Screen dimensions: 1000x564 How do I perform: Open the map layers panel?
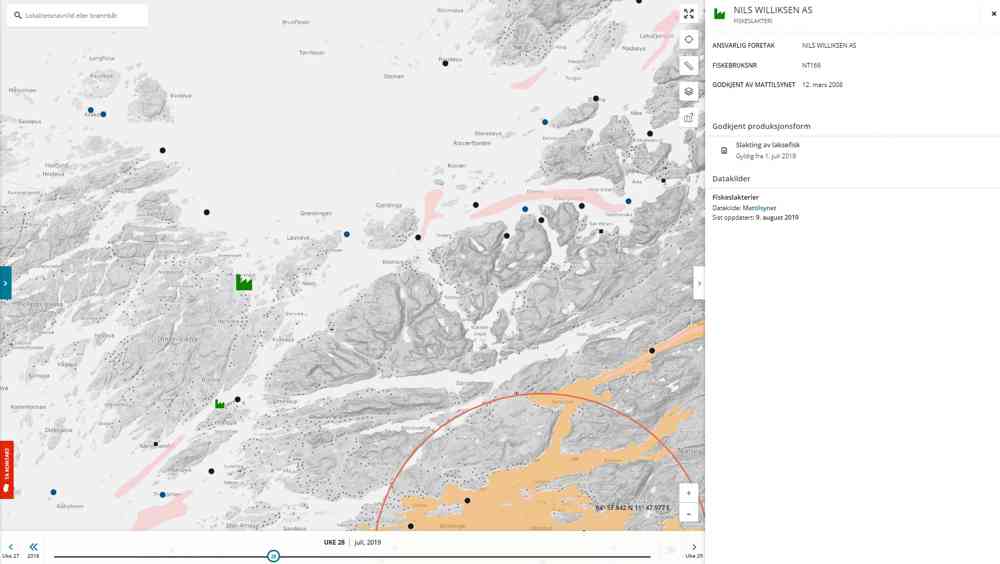[x=688, y=92]
